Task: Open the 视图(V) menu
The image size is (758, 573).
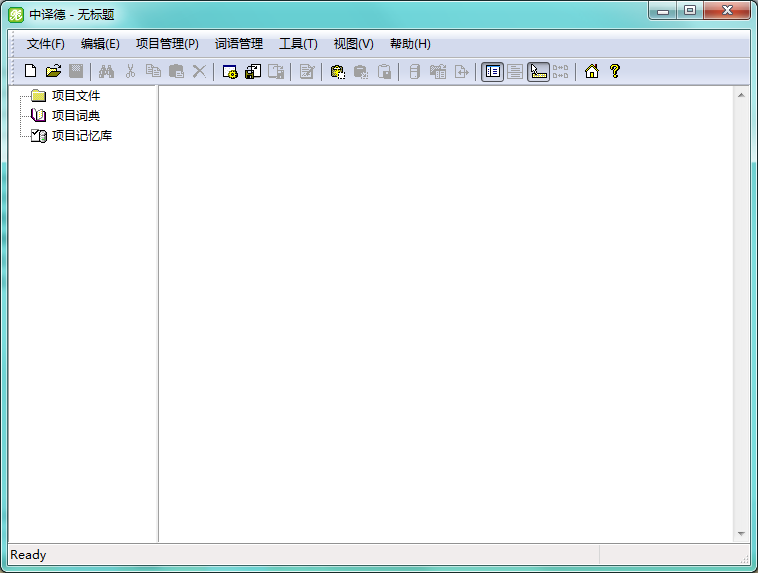Action: (353, 44)
